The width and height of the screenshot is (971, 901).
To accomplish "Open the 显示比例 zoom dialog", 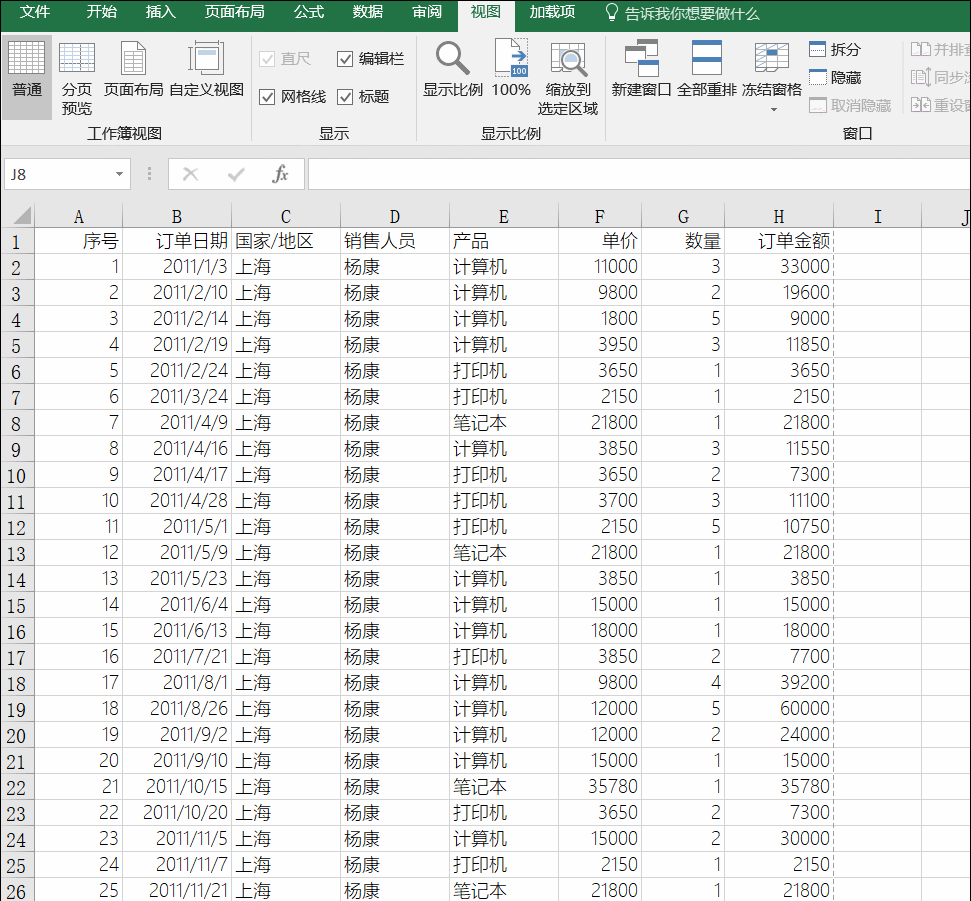I will coord(453,69).
